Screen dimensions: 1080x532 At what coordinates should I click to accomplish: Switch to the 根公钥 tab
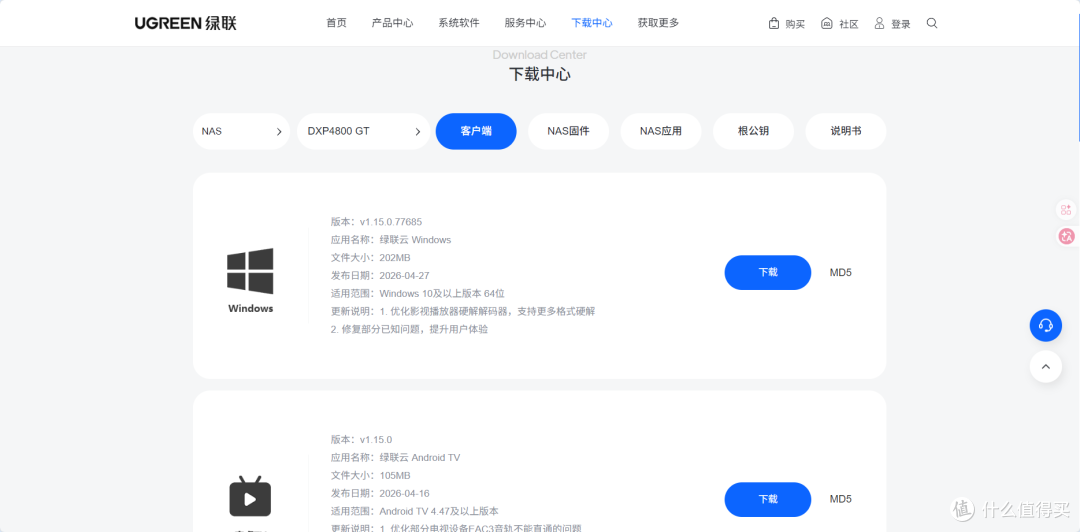[753, 131]
